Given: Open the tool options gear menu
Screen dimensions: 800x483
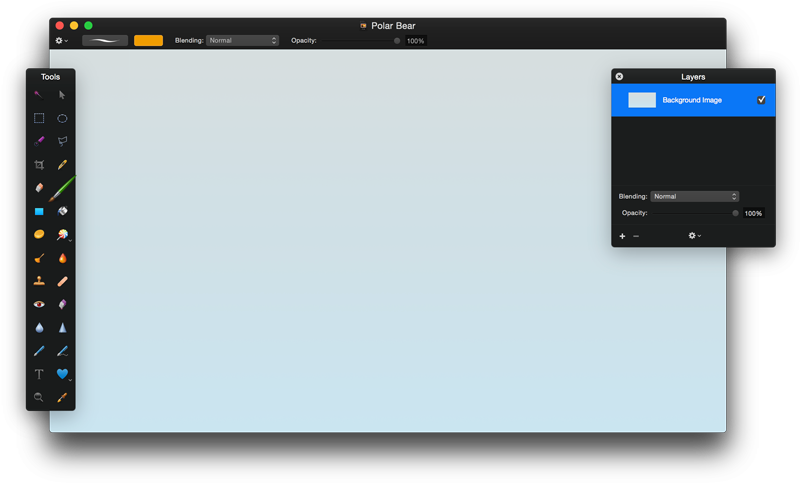Looking at the screenshot, I should coord(61,41).
